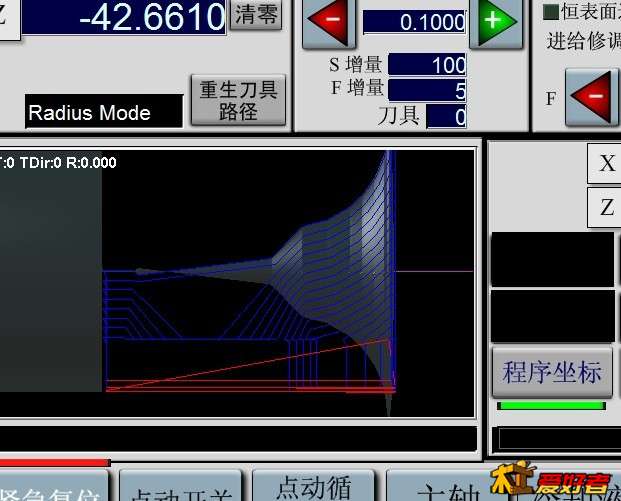This screenshot has height=501, width=621.
Task: Click the jog step value 0.1000
Action: (414, 22)
